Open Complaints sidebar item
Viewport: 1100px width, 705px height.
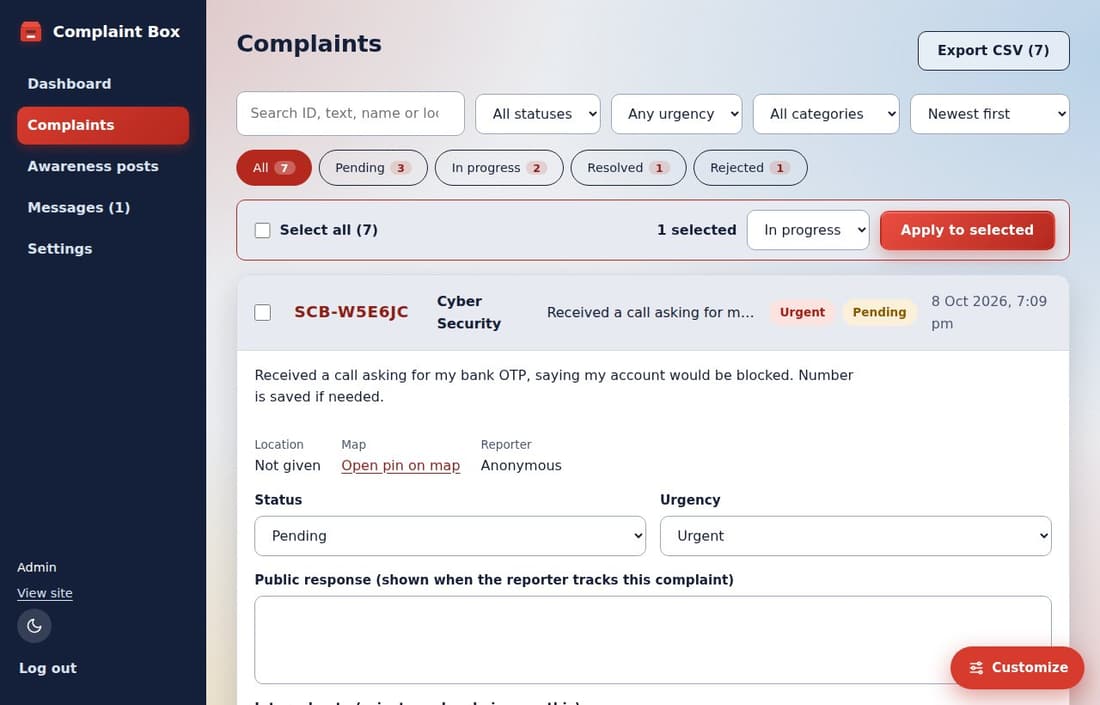pos(103,126)
